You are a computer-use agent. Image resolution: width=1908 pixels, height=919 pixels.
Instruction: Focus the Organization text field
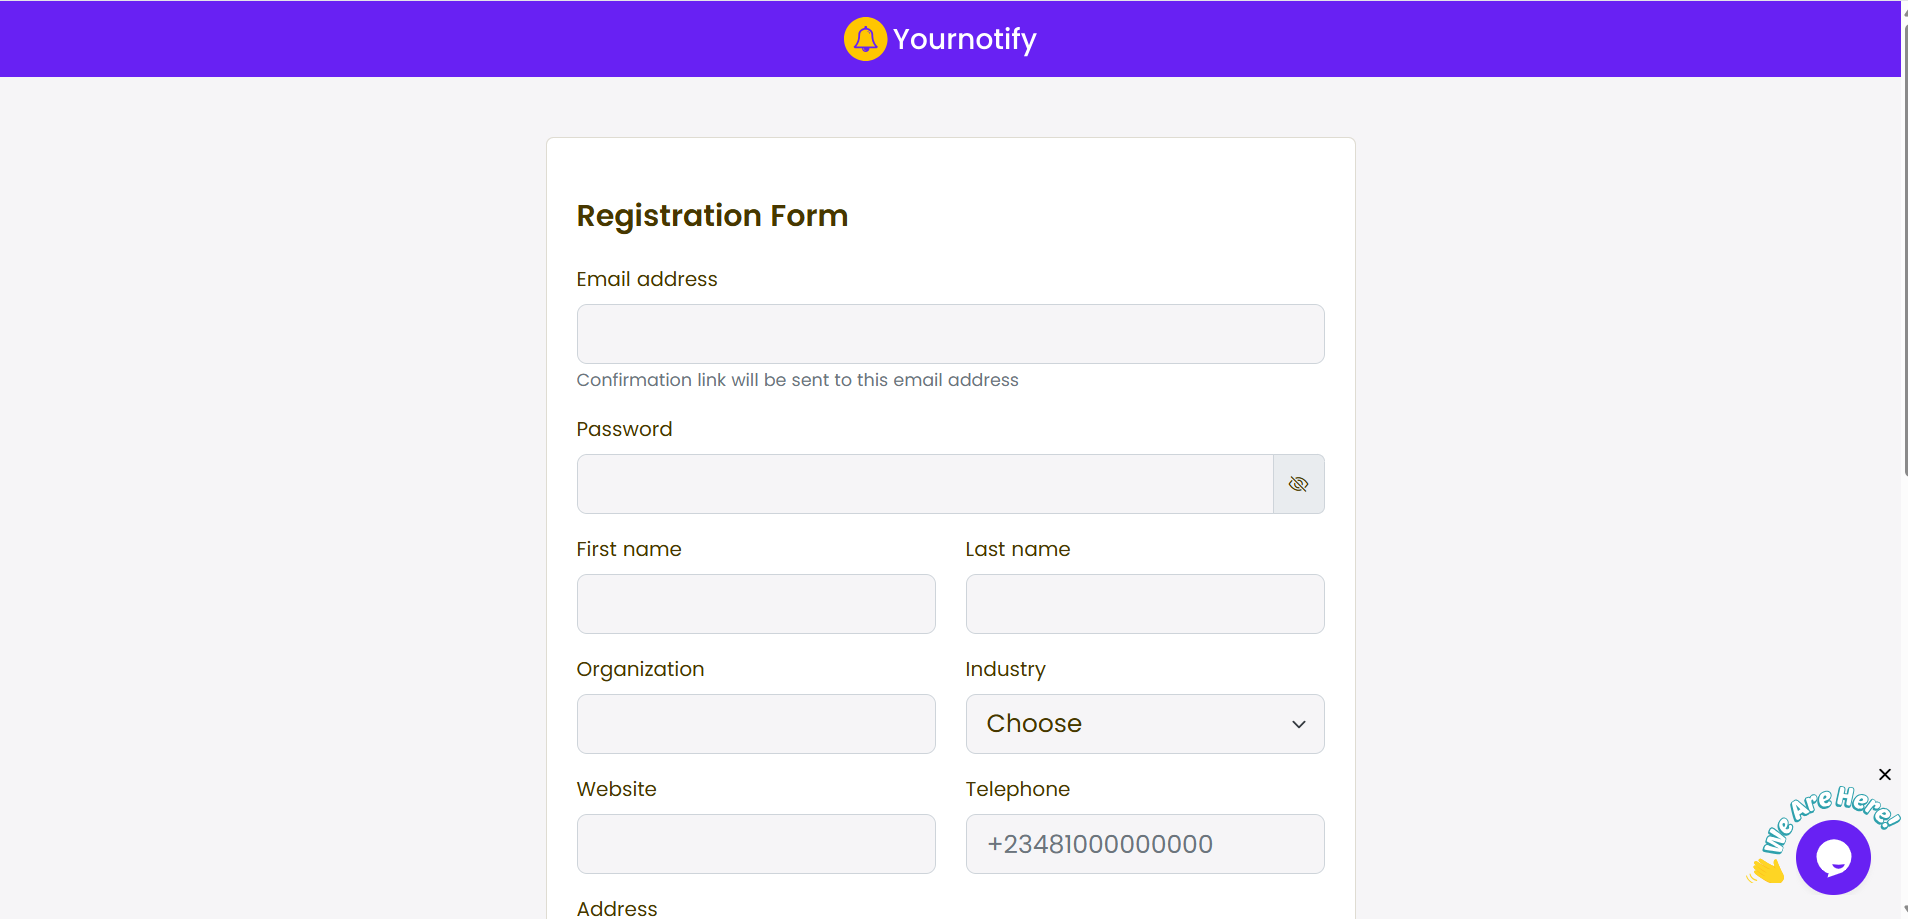pyautogui.click(x=756, y=724)
